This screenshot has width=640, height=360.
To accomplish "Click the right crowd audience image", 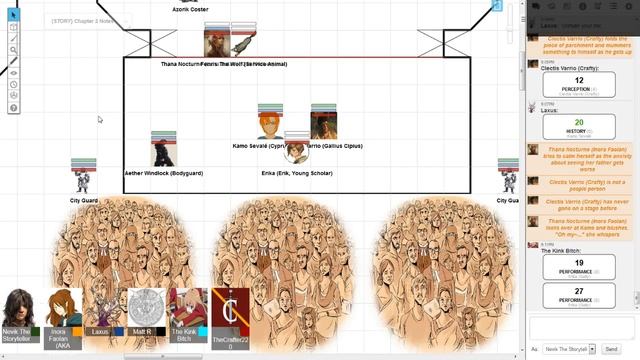I will [x=444, y=273].
